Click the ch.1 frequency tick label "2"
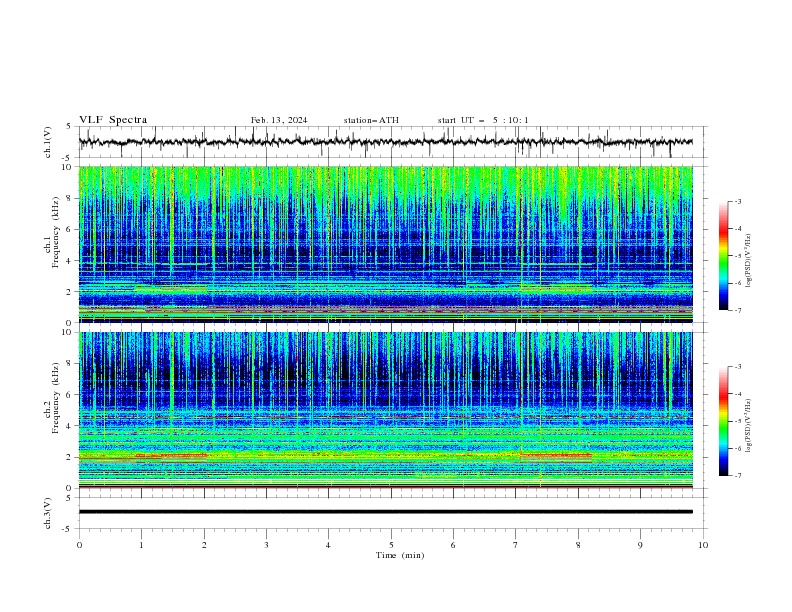Viewport: 792px width, 612px height. point(69,292)
